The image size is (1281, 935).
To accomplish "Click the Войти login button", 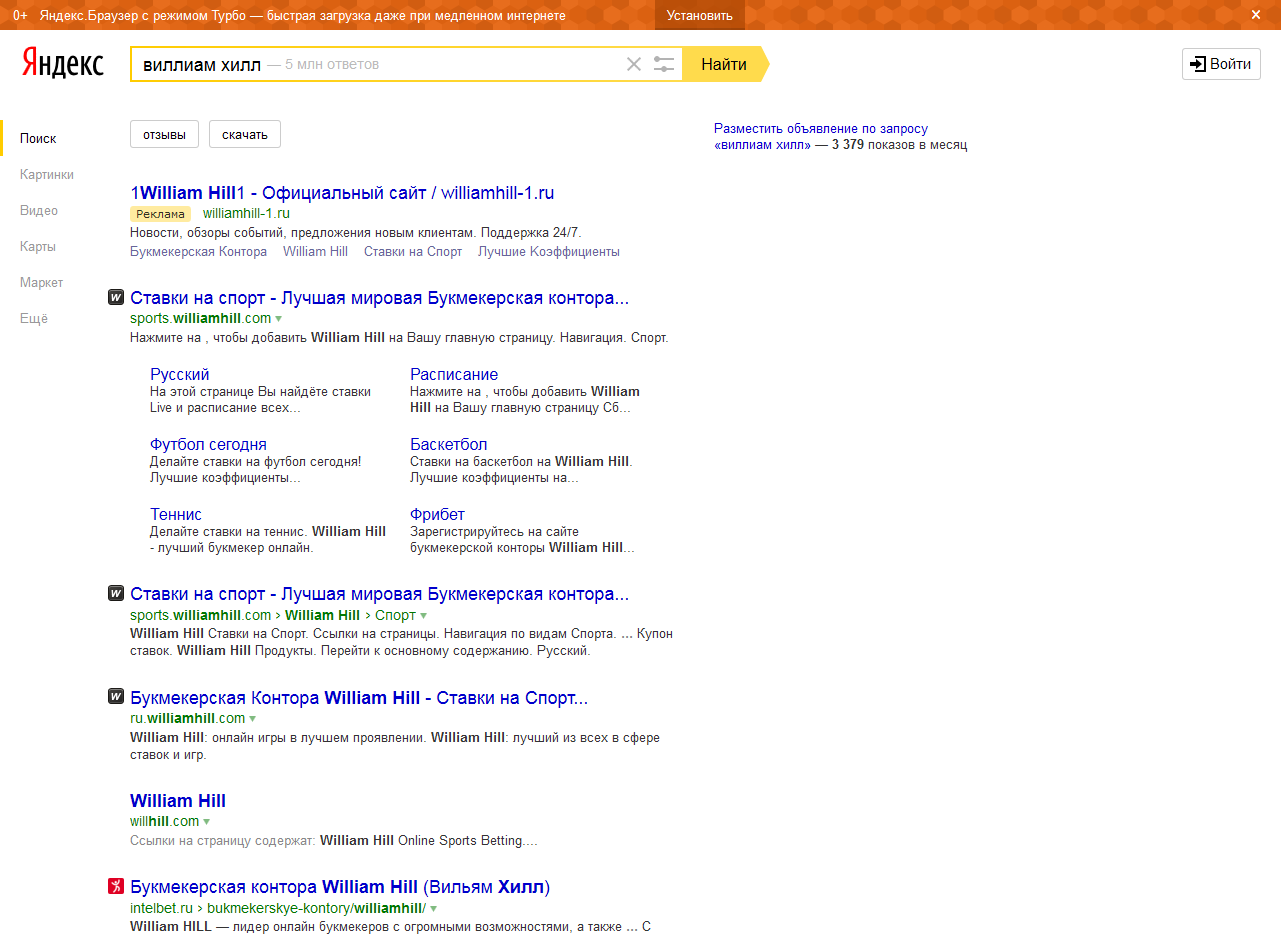I will (1221, 64).
